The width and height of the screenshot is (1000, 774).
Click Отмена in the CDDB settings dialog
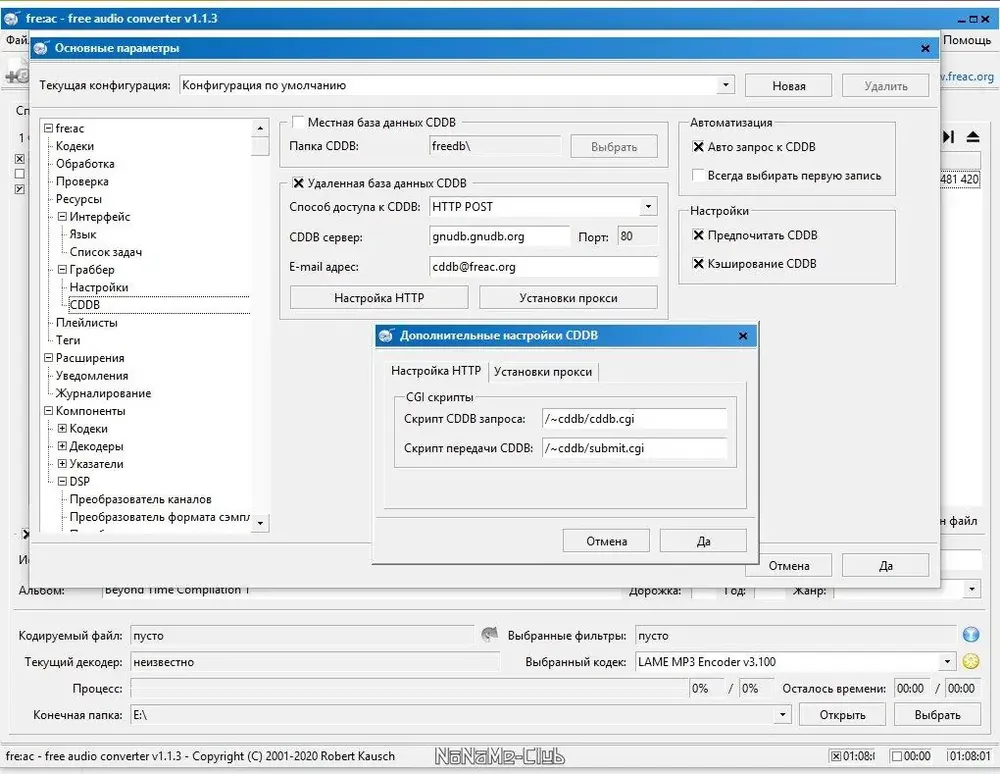(606, 541)
